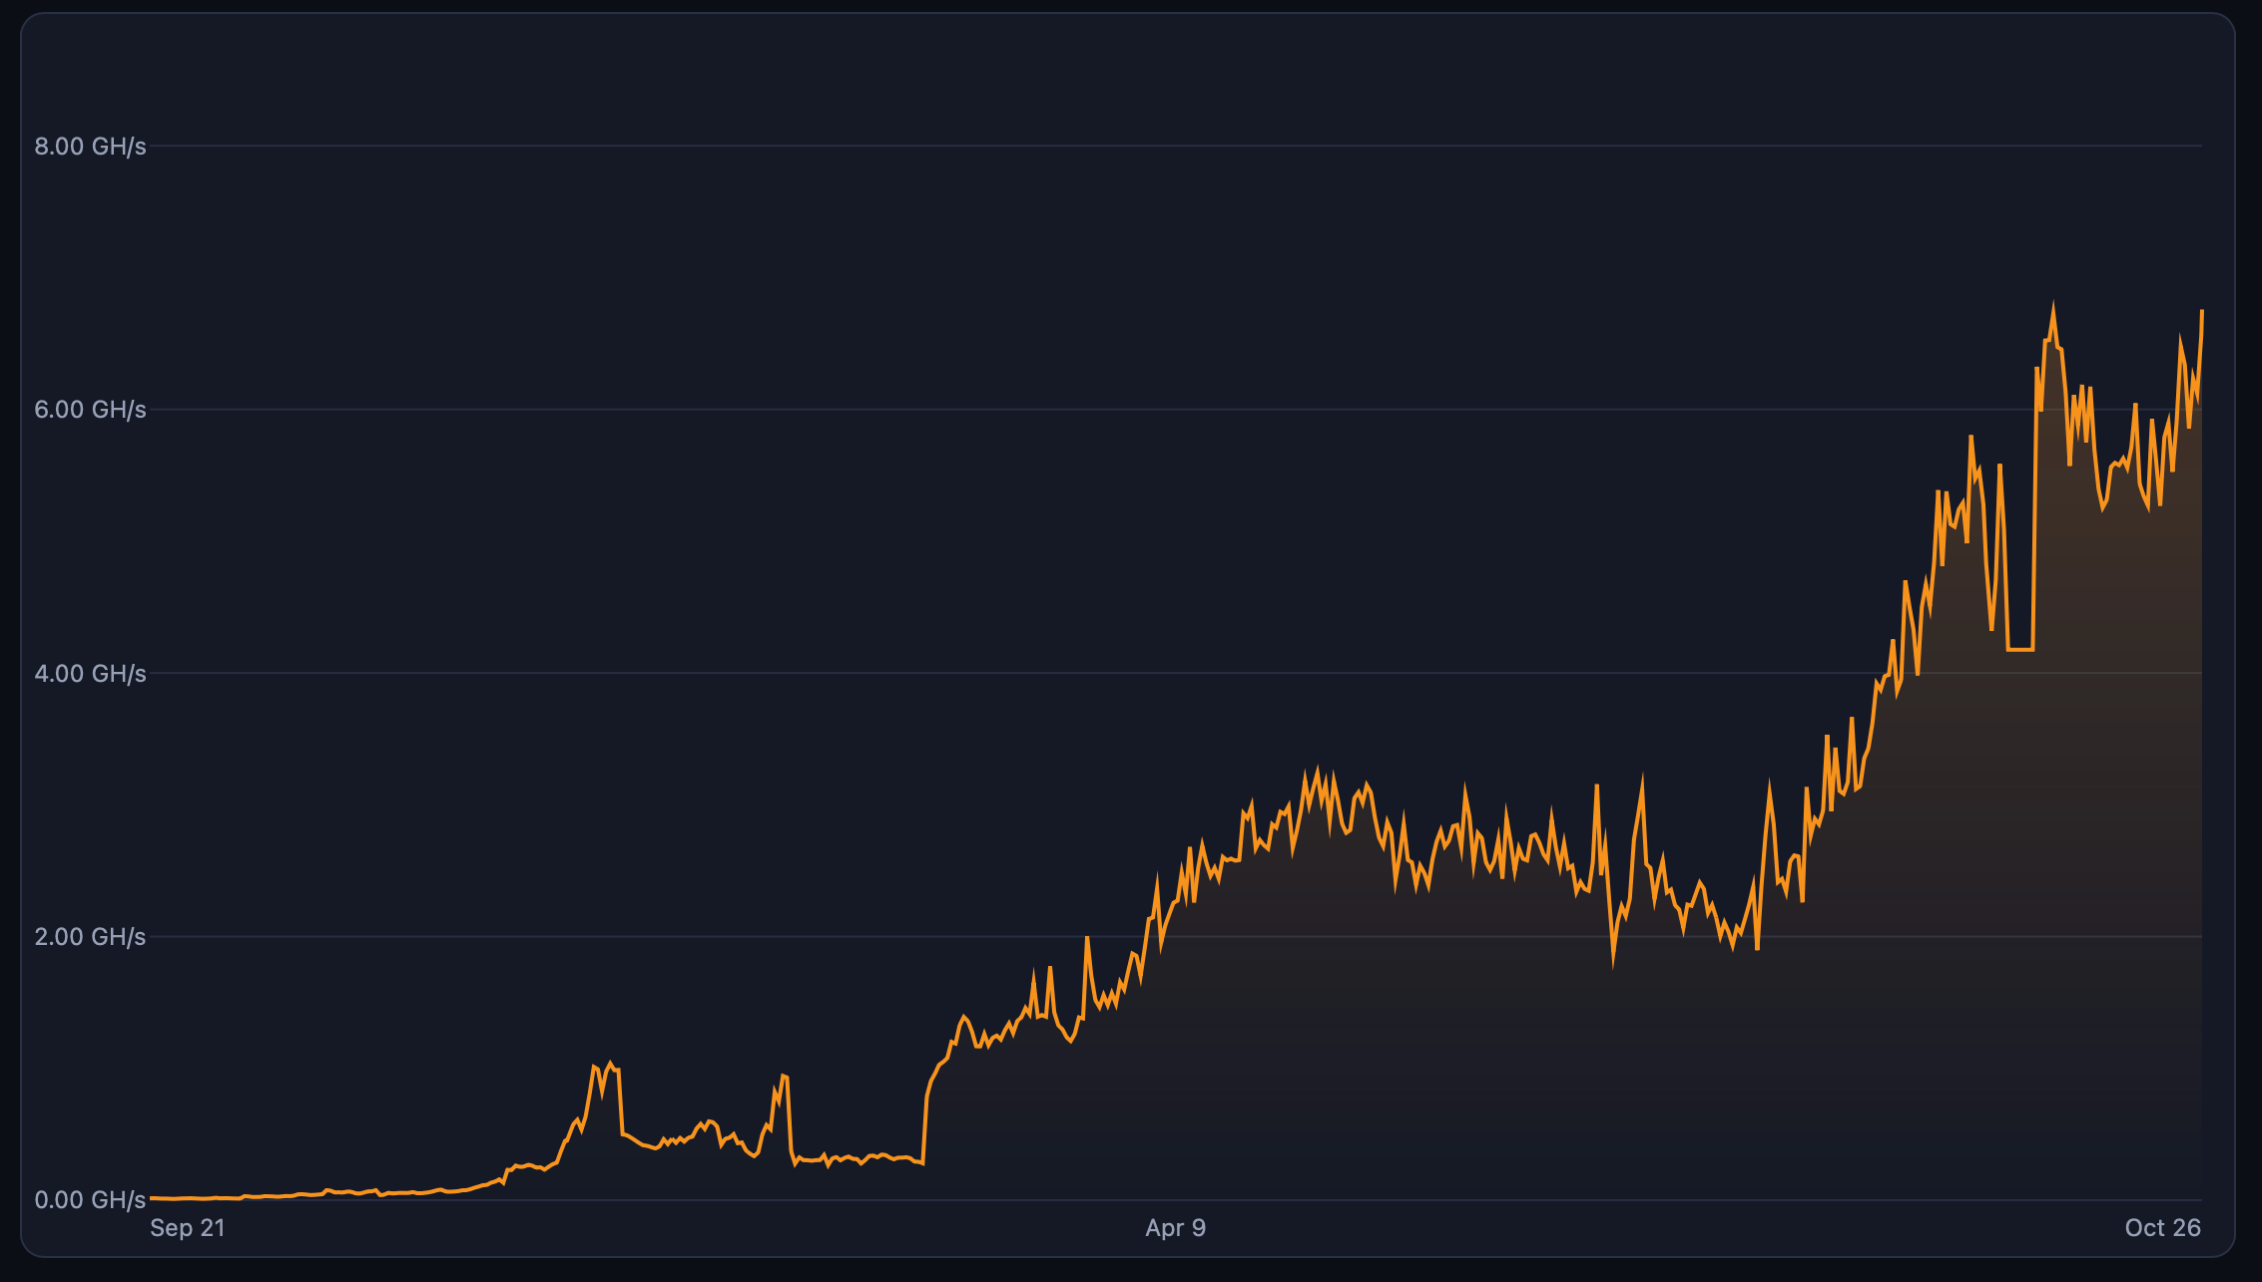Click the Sep 21 date label

point(187,1228)
